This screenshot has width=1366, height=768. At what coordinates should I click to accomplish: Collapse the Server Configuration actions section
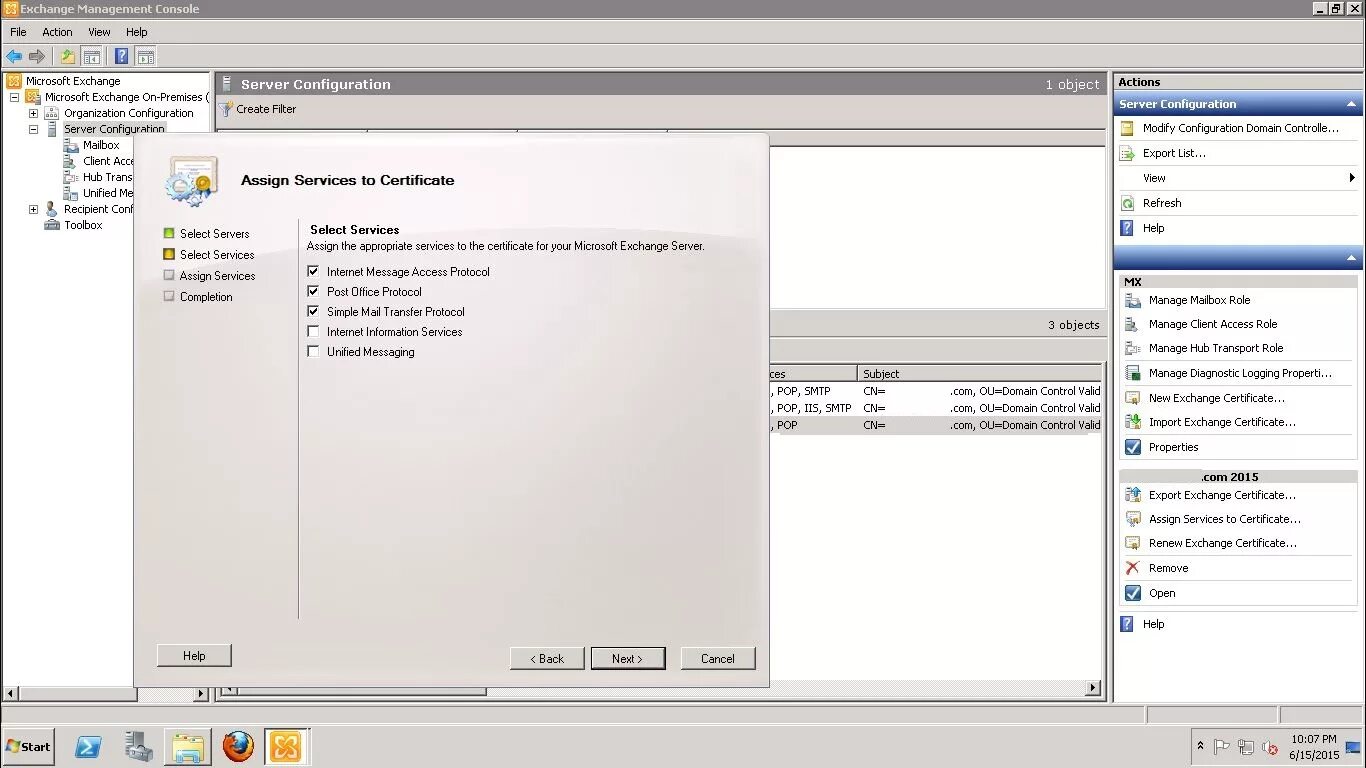pyautogui.click(x=1352, y=104)
